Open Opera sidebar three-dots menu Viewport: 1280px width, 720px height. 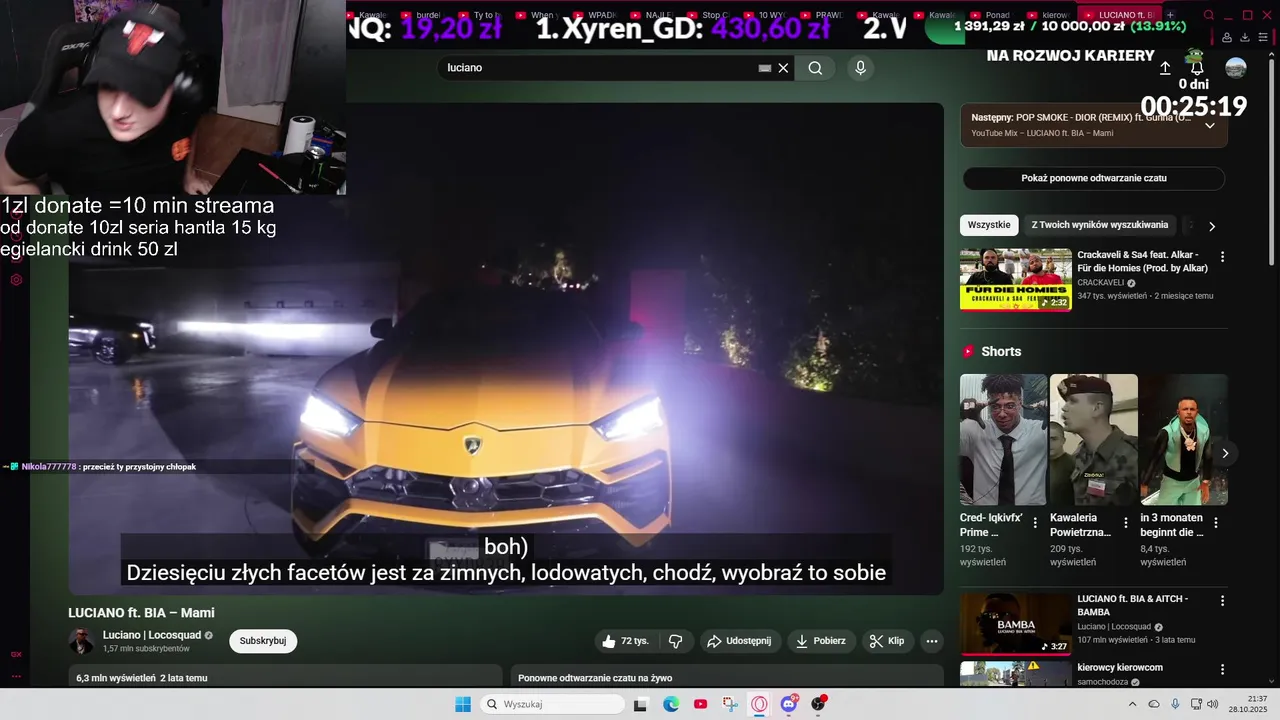(x=16, y=676)
